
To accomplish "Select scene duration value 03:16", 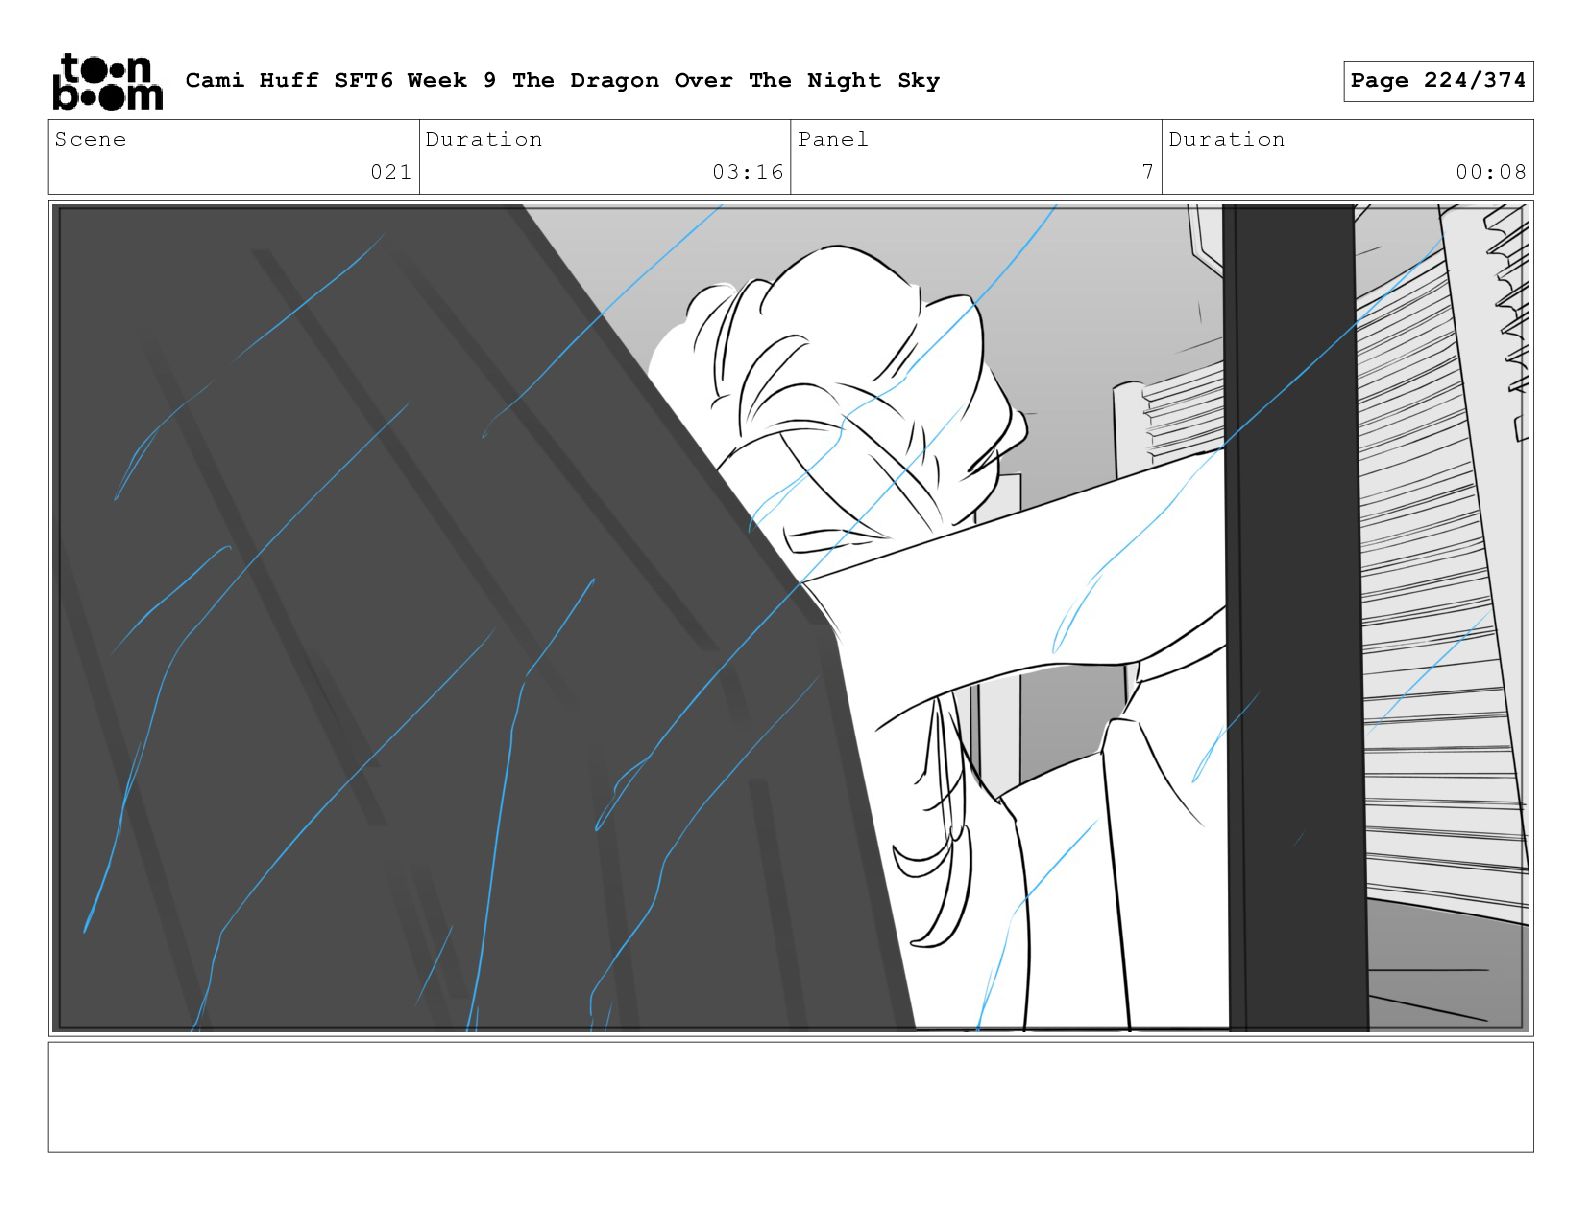I will (748, 172).
